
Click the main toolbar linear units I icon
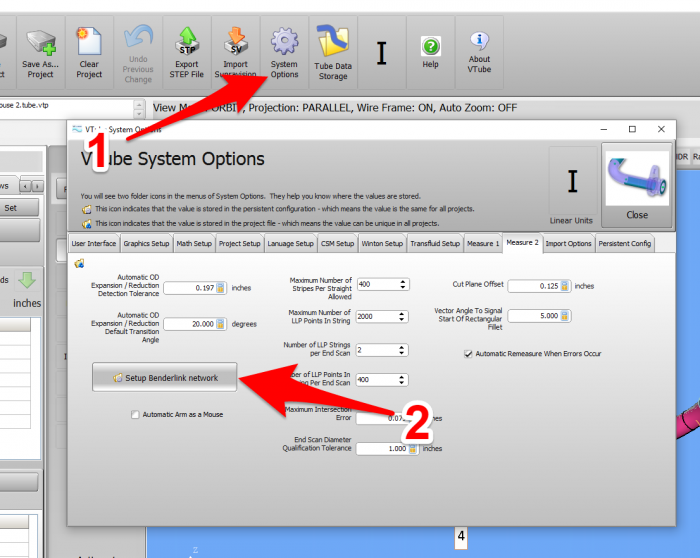(382, 53)
